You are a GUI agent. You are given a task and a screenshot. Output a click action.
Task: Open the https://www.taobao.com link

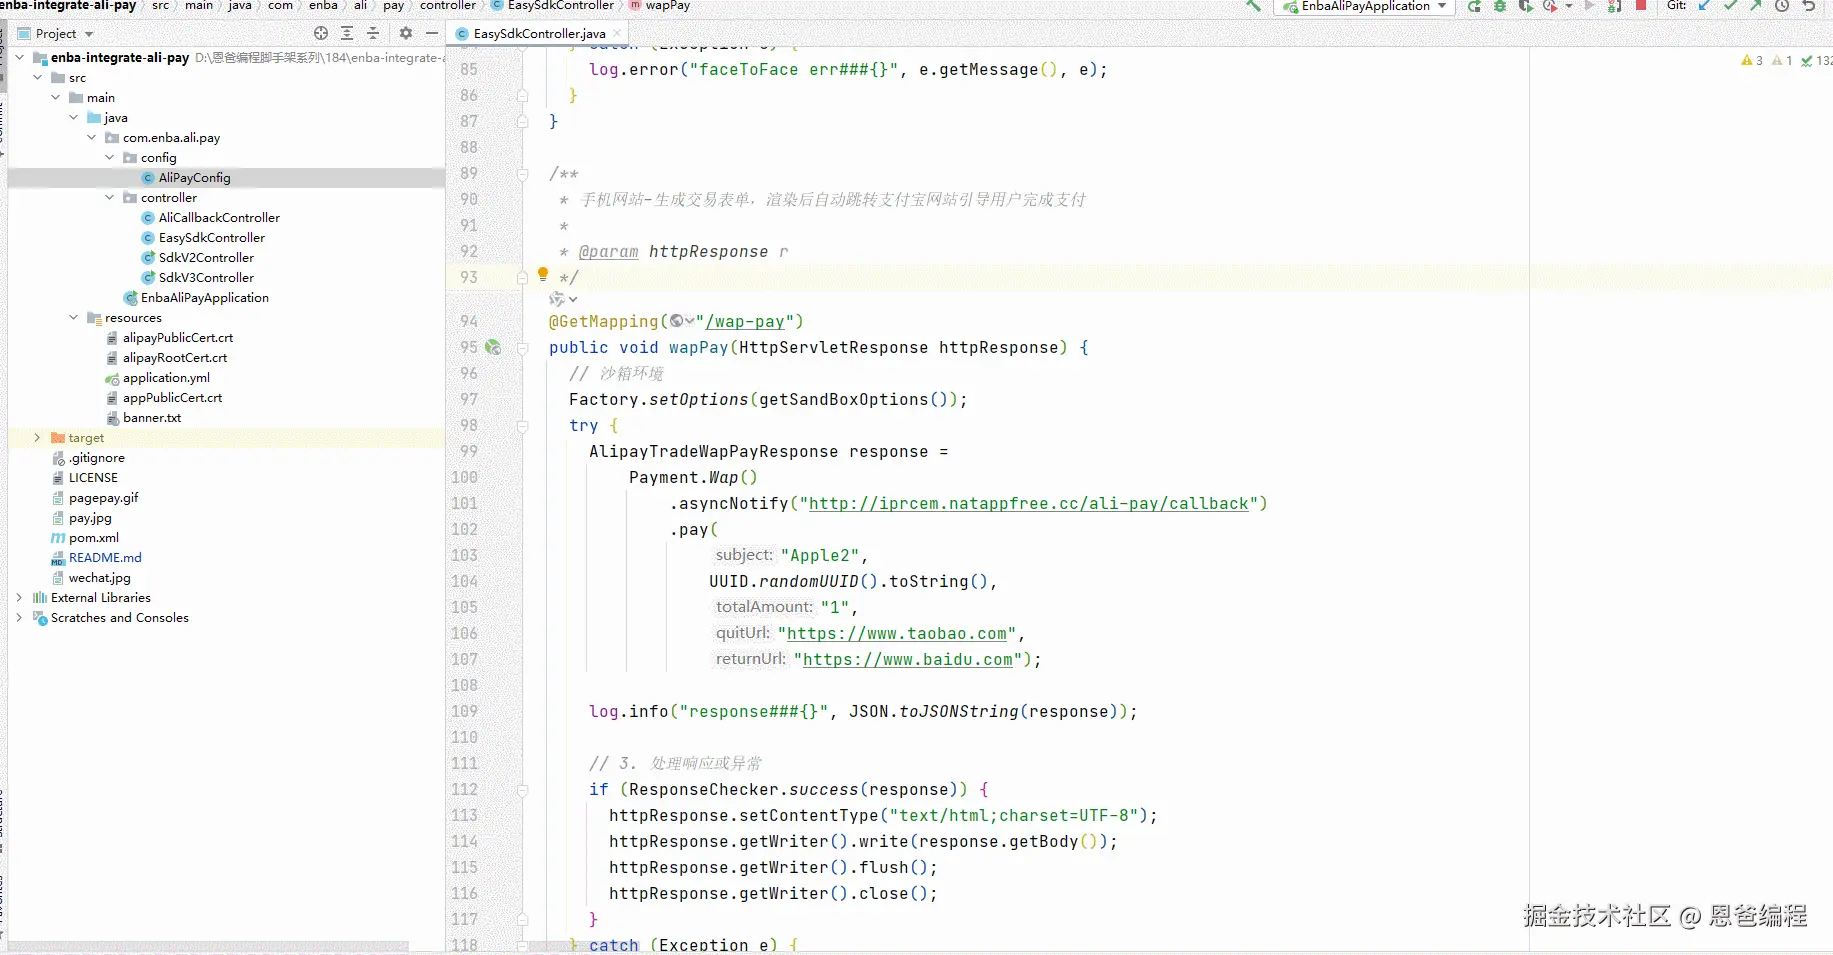tap(897, 633)
